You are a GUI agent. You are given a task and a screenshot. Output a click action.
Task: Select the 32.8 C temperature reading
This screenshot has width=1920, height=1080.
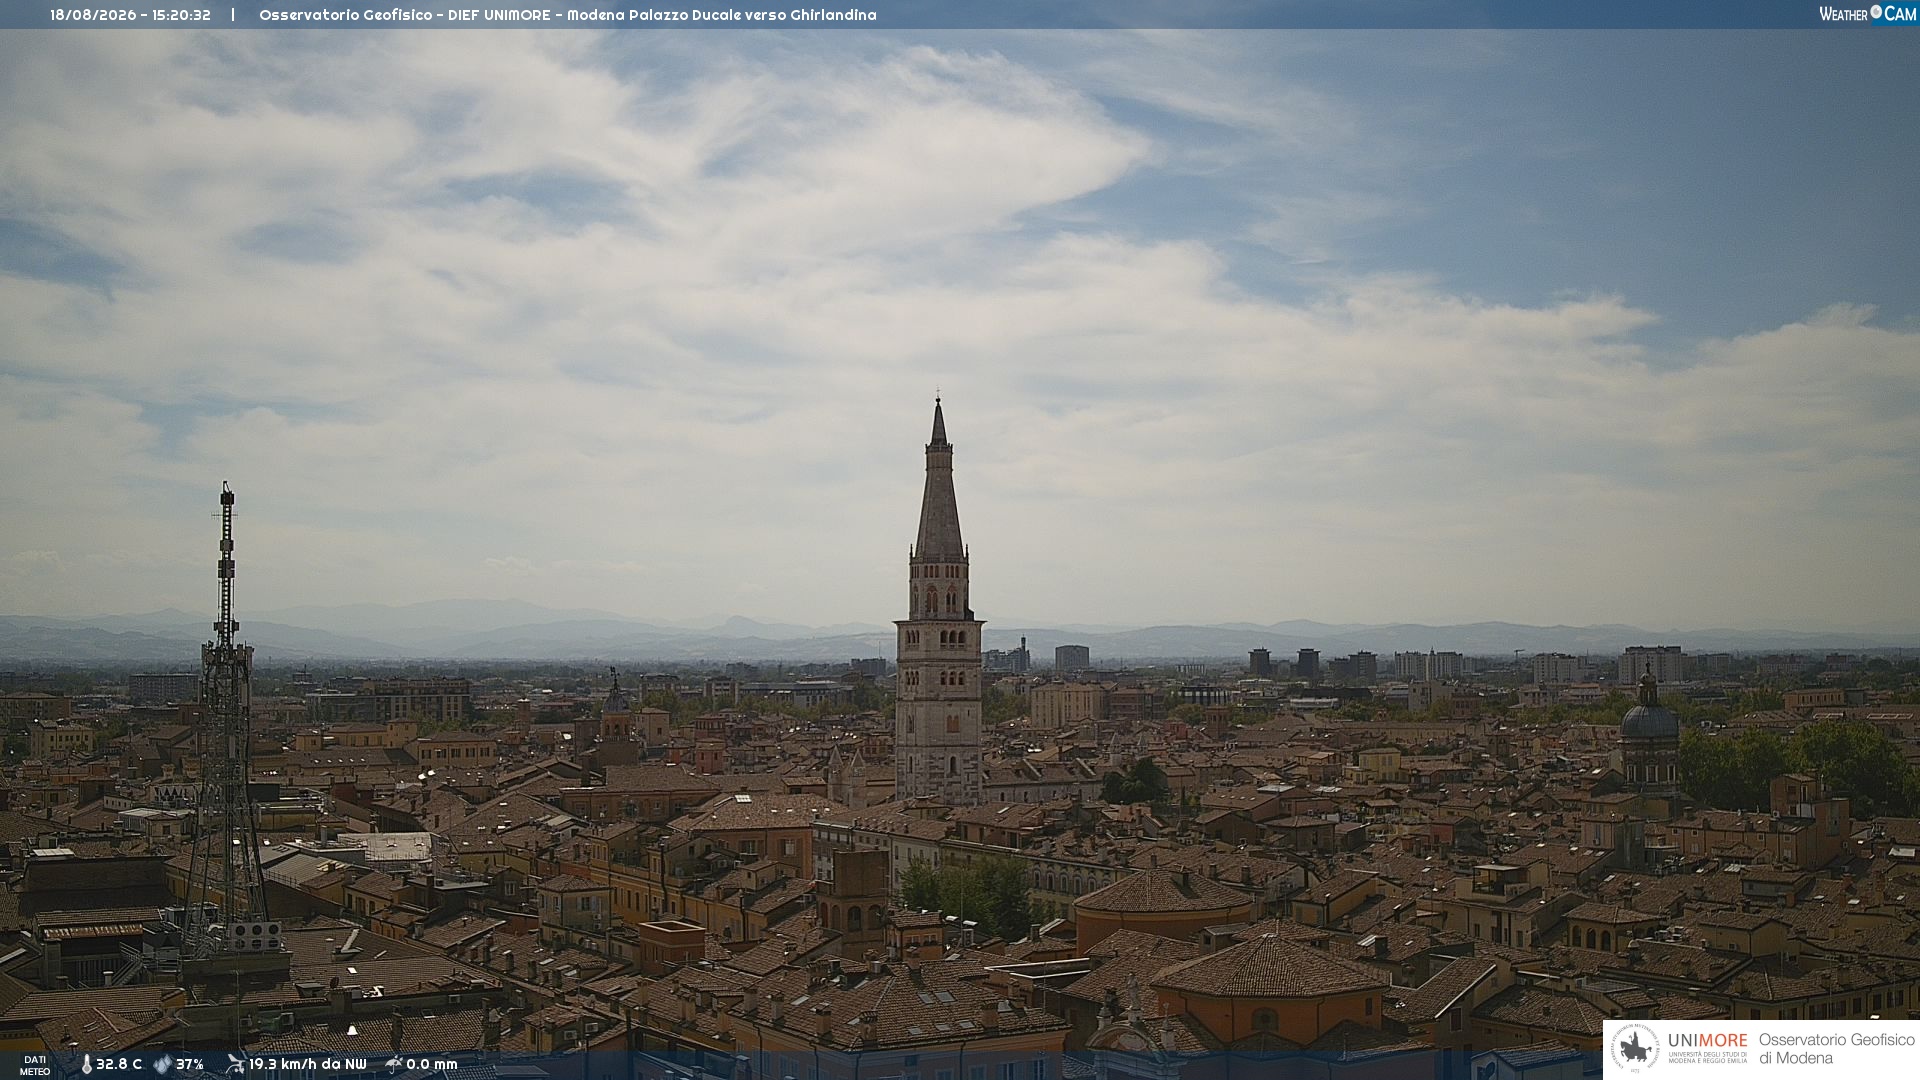(x=119, y=1064)
